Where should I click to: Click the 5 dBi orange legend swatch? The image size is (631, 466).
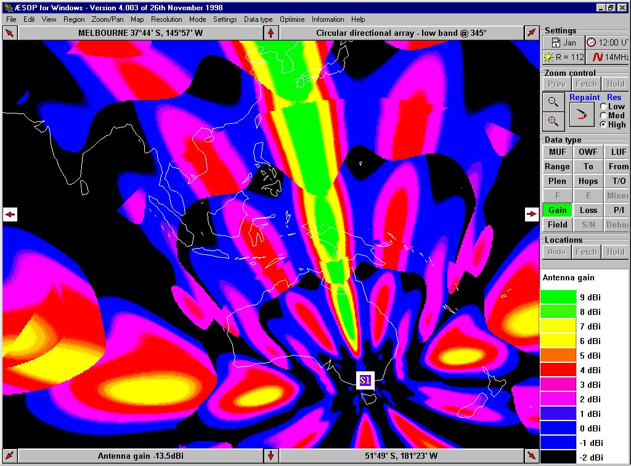point(558,355)
